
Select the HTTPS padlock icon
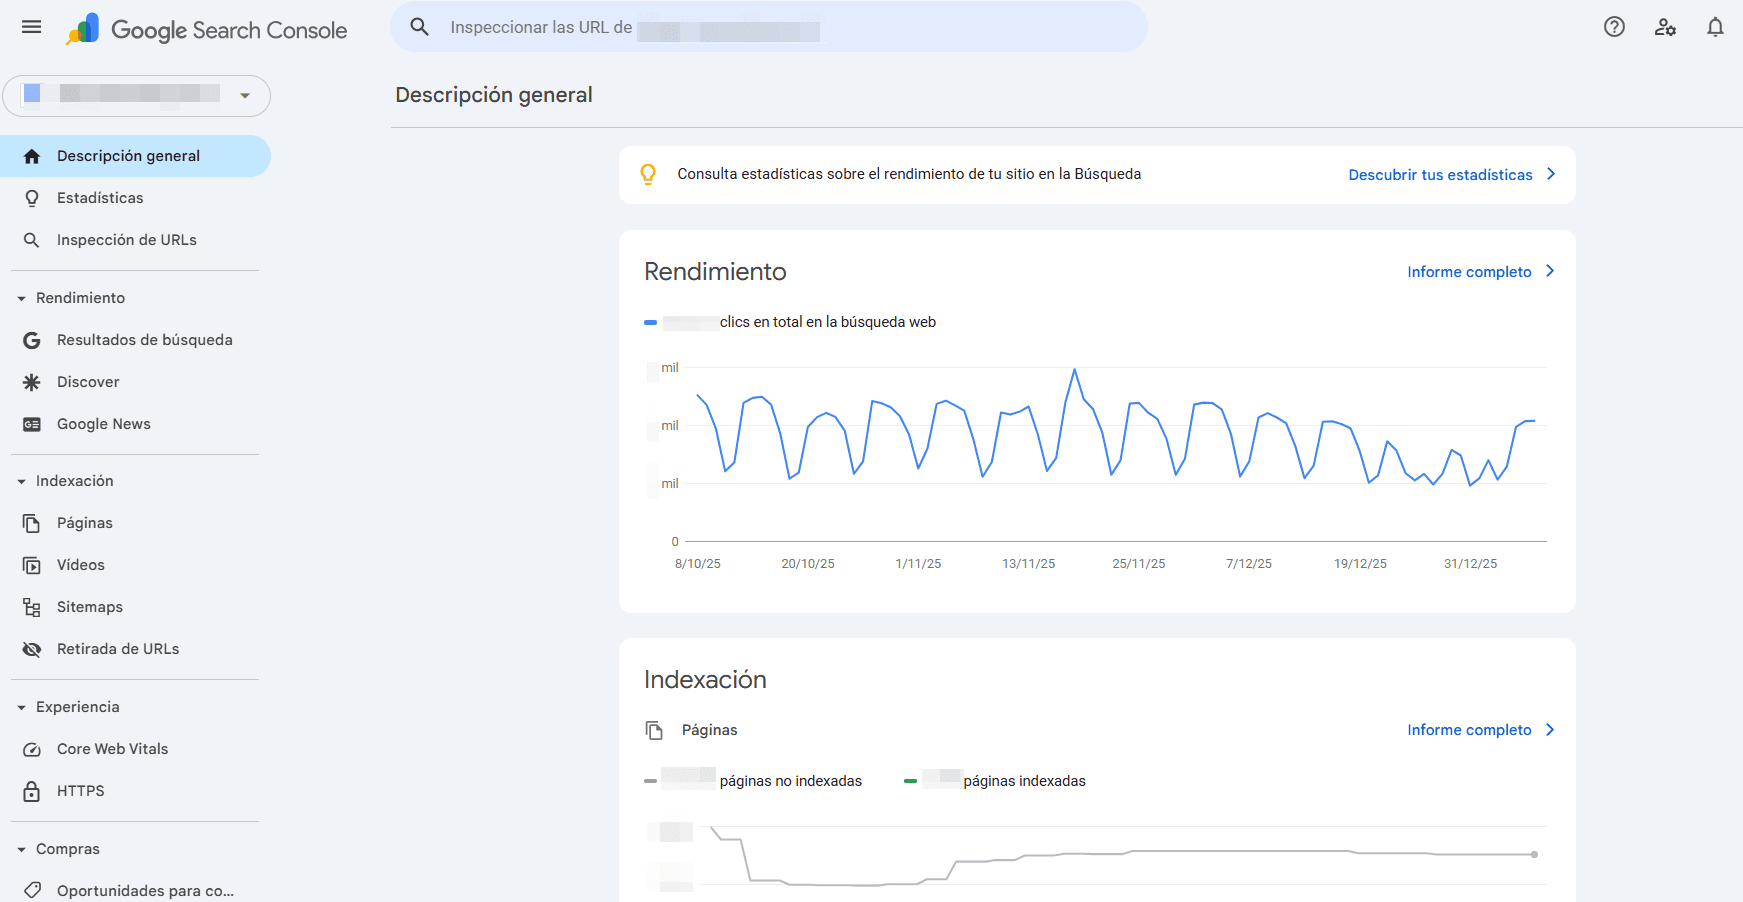click(31, 791)
